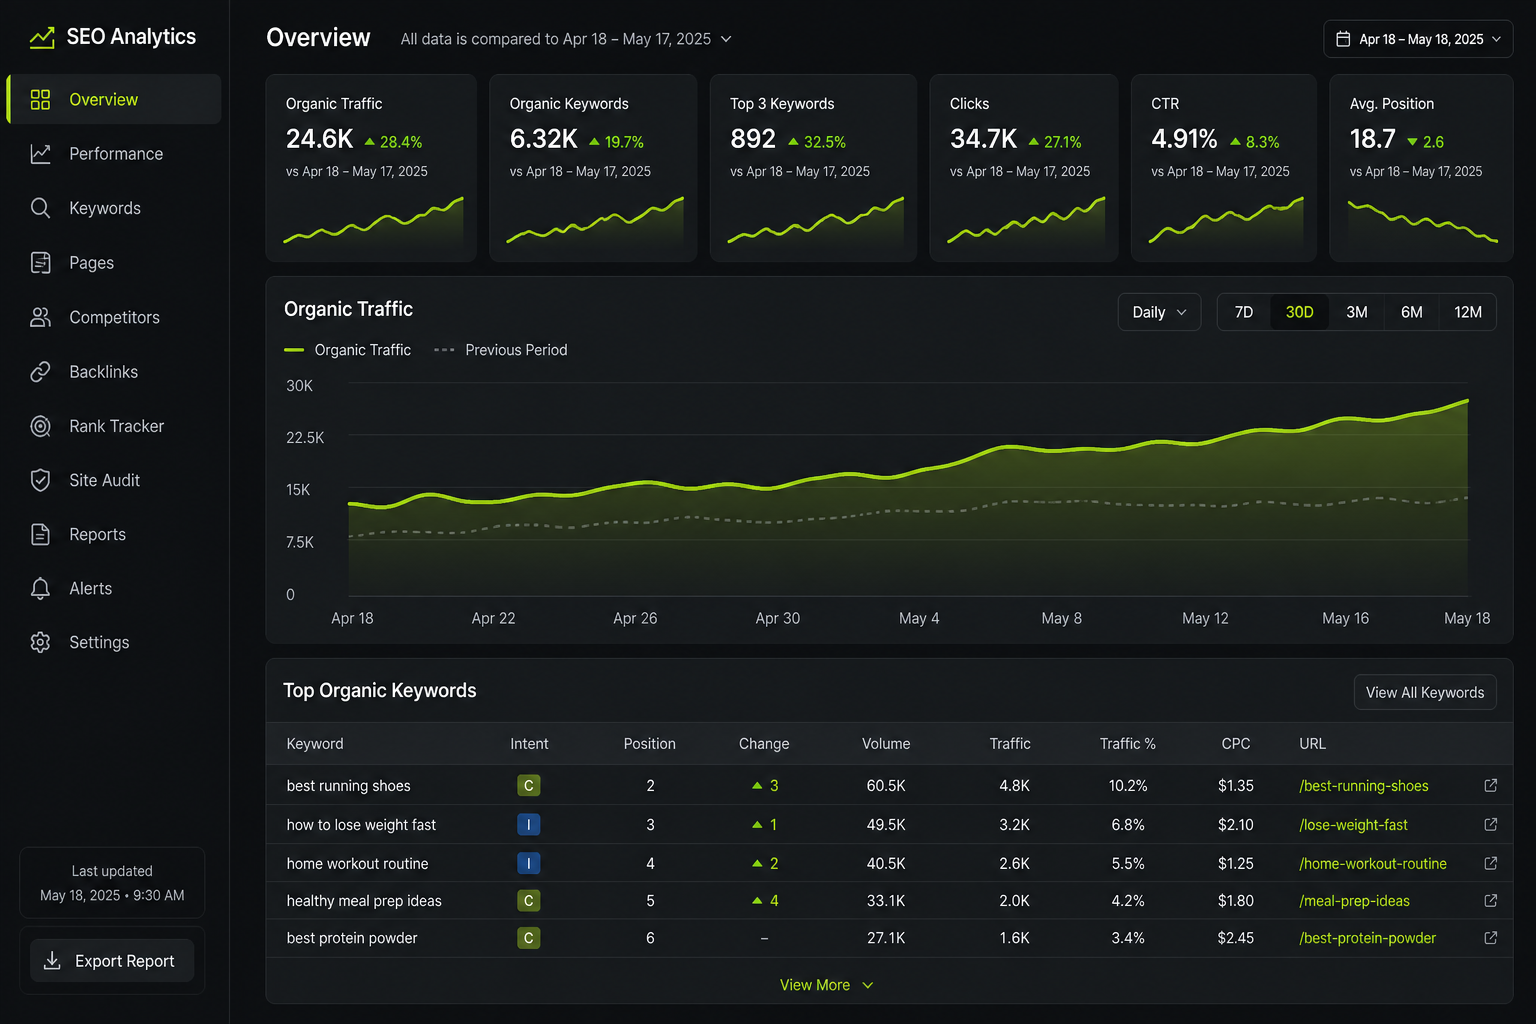Image resolution: width=1536 pixels, height=1024 pixels.
Task: Open the Daily granularity dropdown
Action: 1159,312
